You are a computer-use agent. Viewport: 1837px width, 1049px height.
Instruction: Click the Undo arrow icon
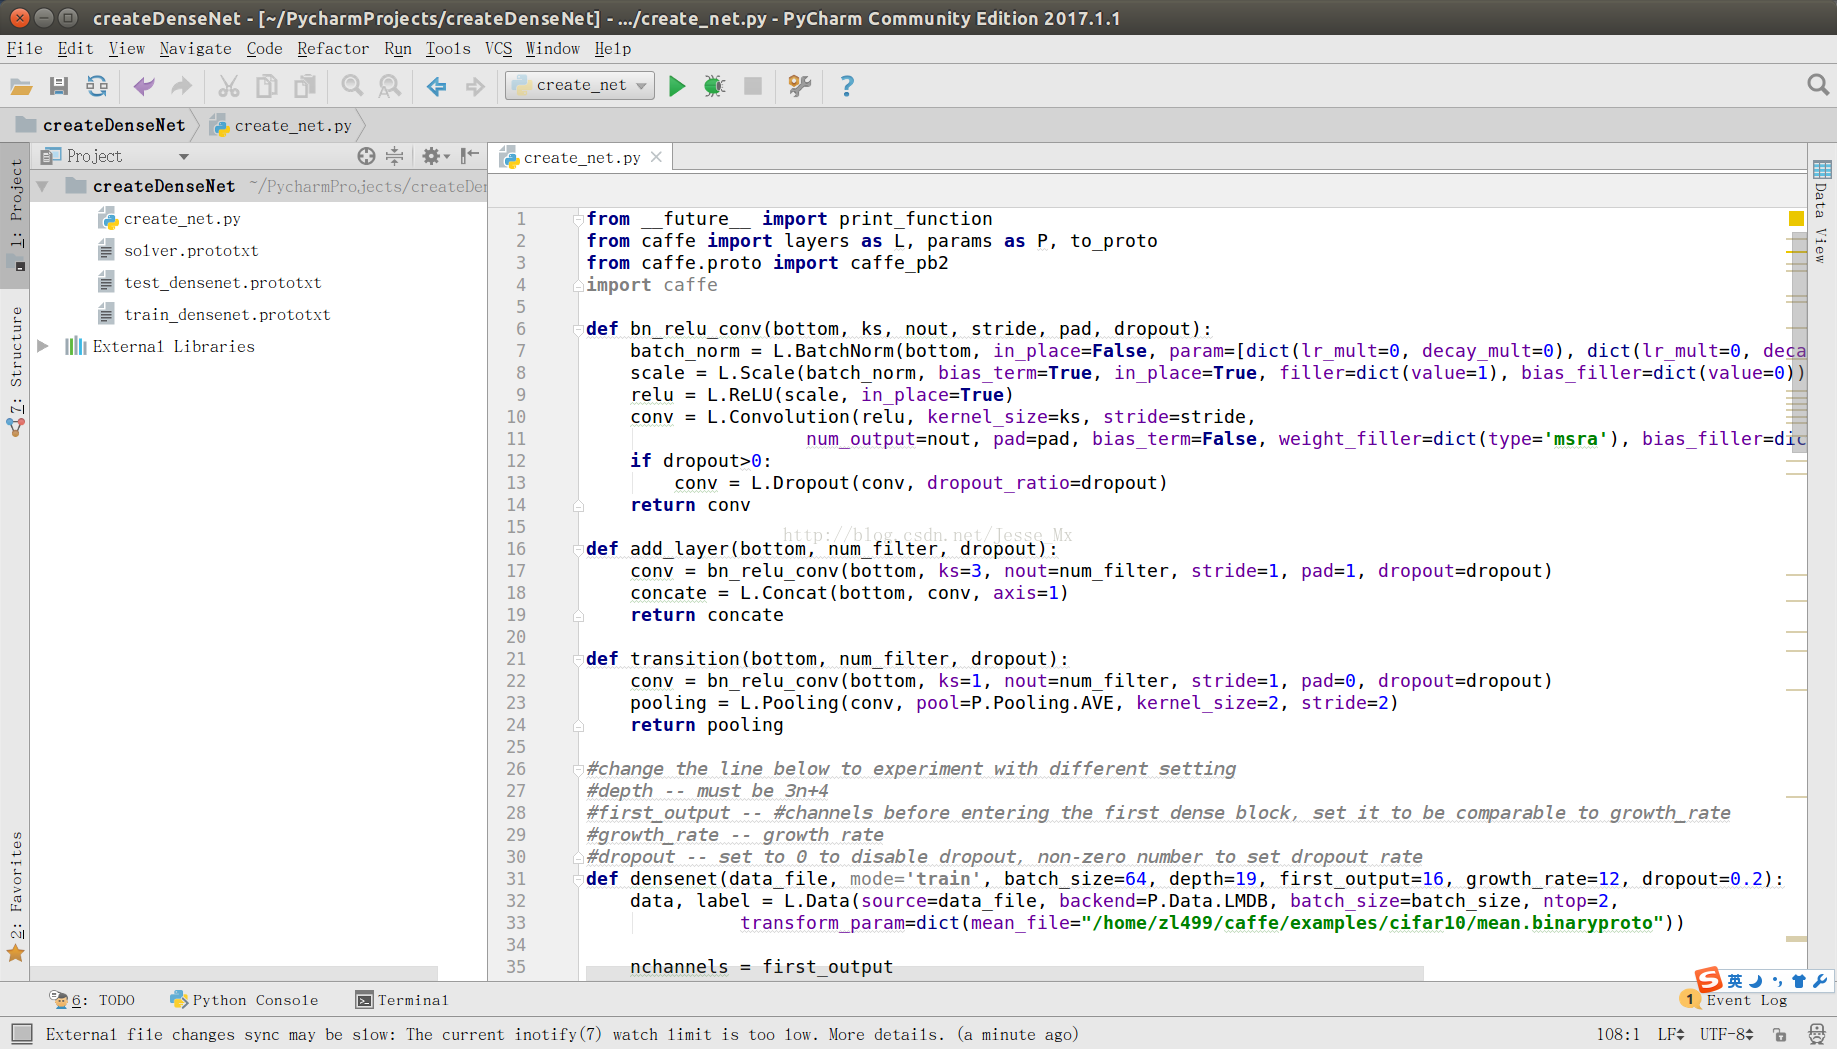coord(144,87)
